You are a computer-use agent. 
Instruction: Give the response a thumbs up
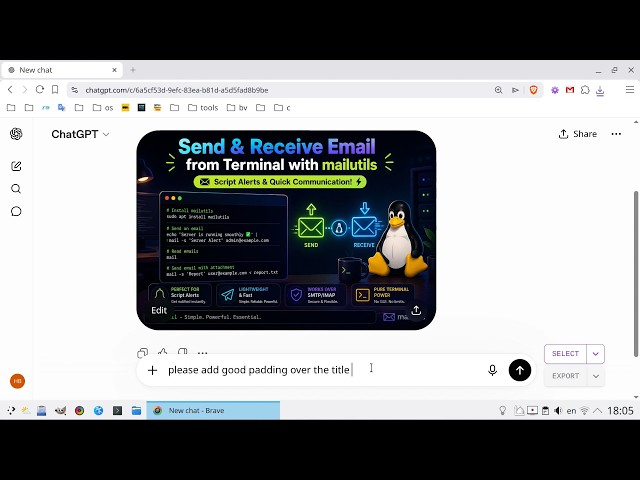tap(162, 353)
